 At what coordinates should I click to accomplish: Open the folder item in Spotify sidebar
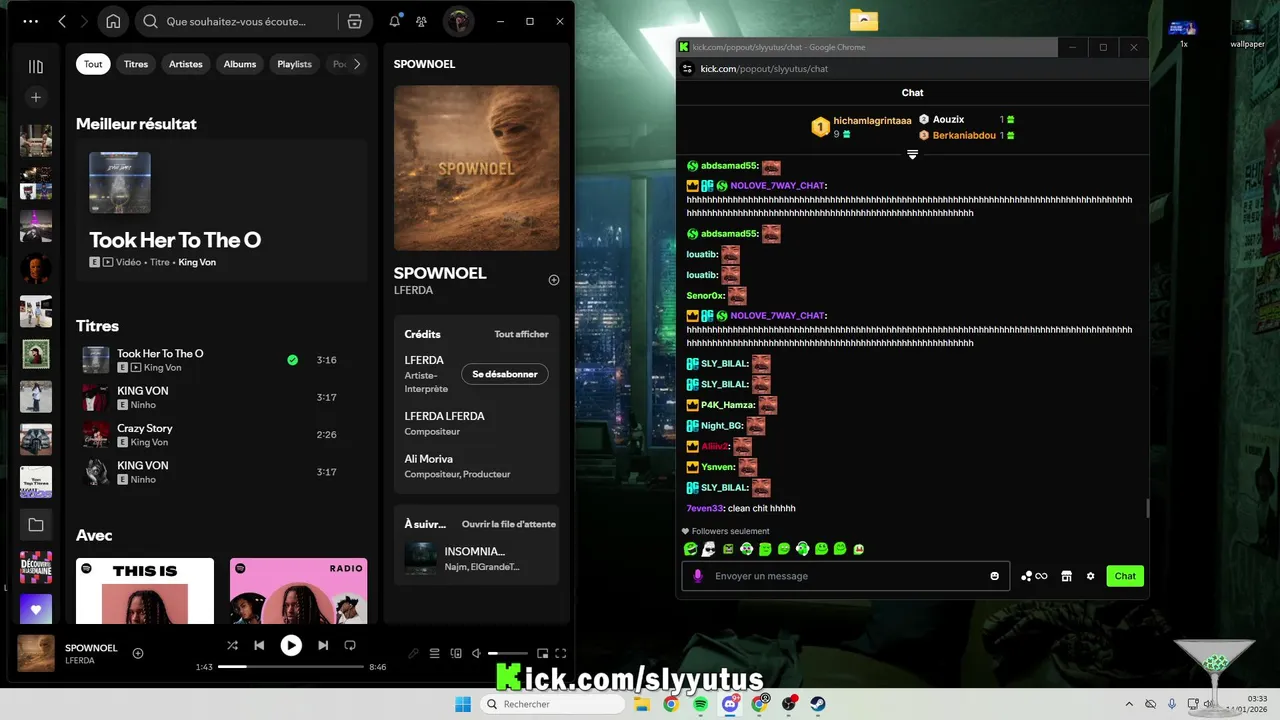[x=36, y=524]
